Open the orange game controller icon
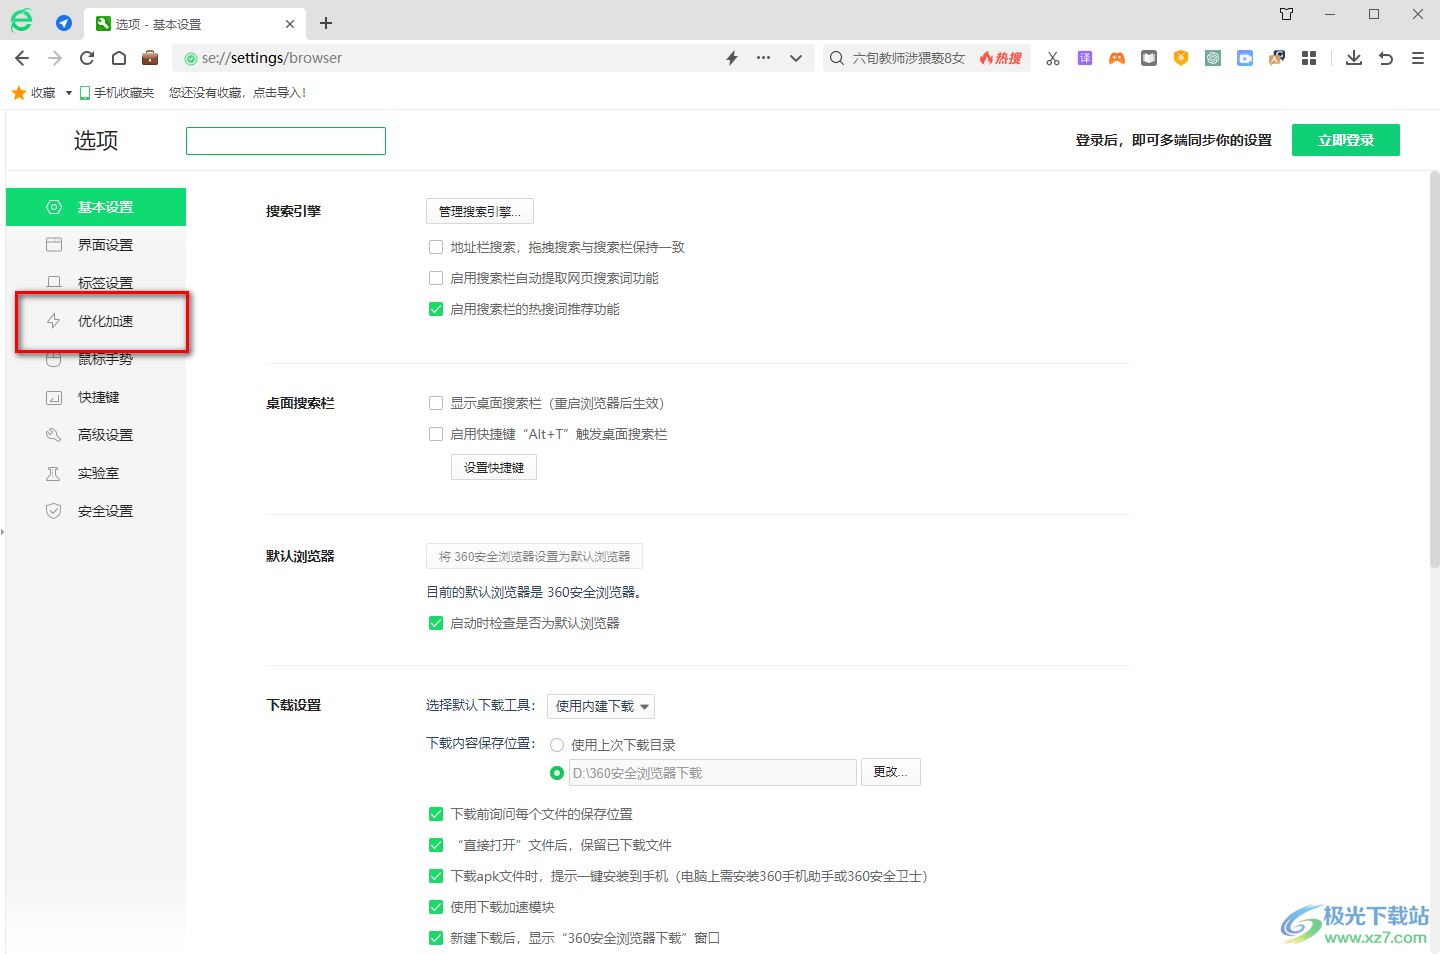1440x954 pixels. [x=1117, y=58]
